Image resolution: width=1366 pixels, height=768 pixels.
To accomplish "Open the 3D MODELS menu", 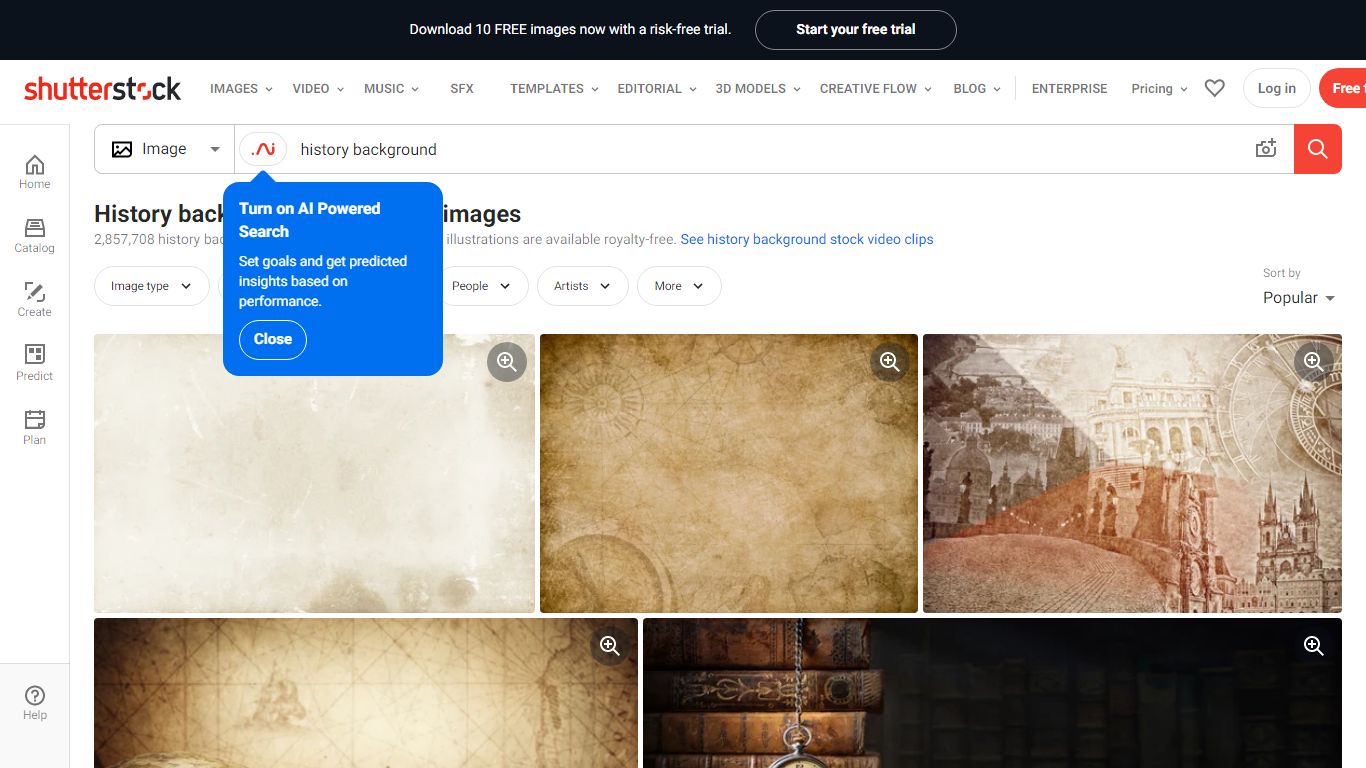I will [758, 89].
